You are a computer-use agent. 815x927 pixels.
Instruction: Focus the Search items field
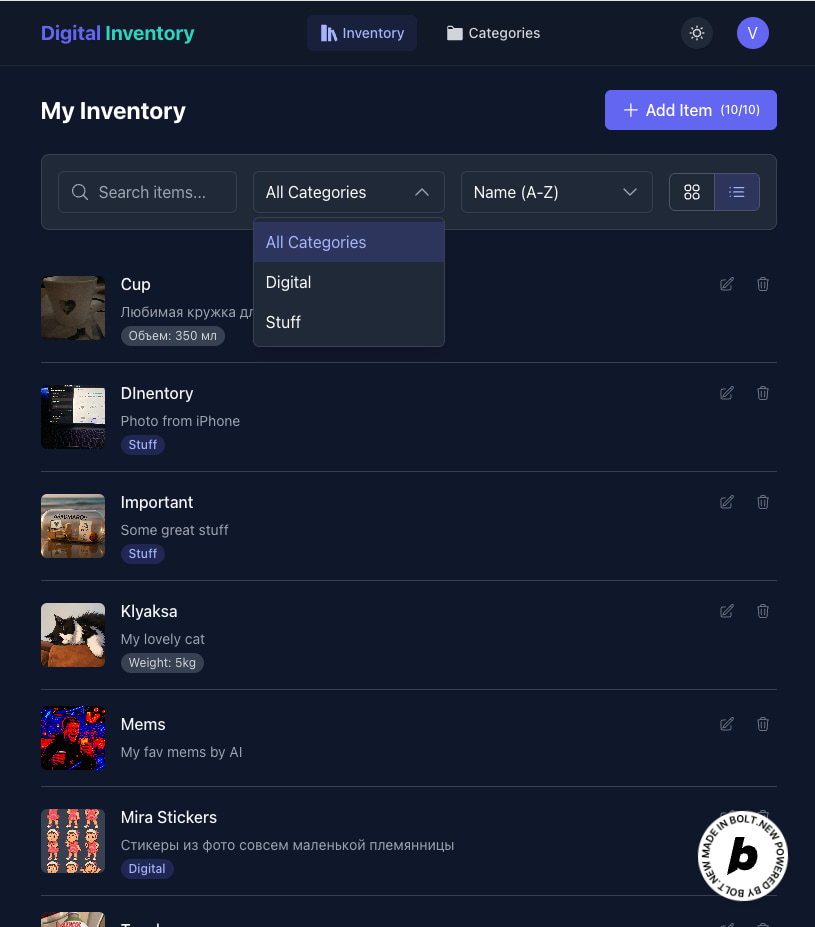(147, 192)
